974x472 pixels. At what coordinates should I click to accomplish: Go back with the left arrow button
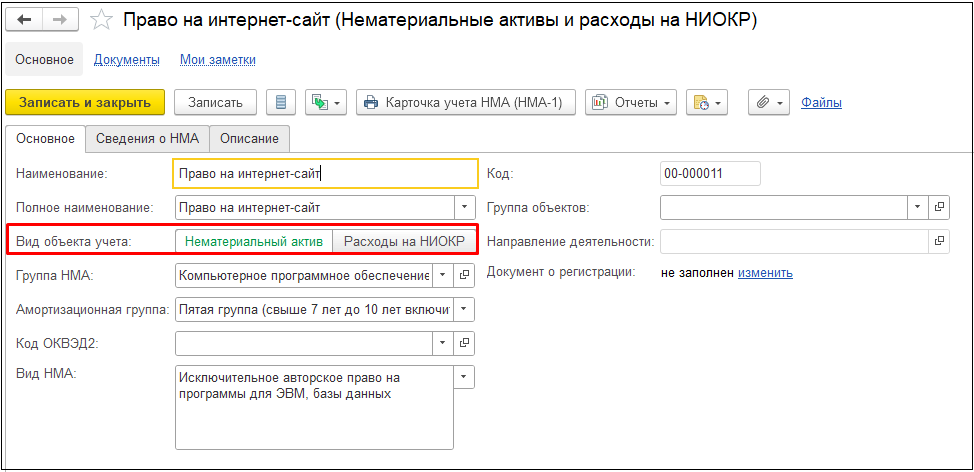(24, 20)
